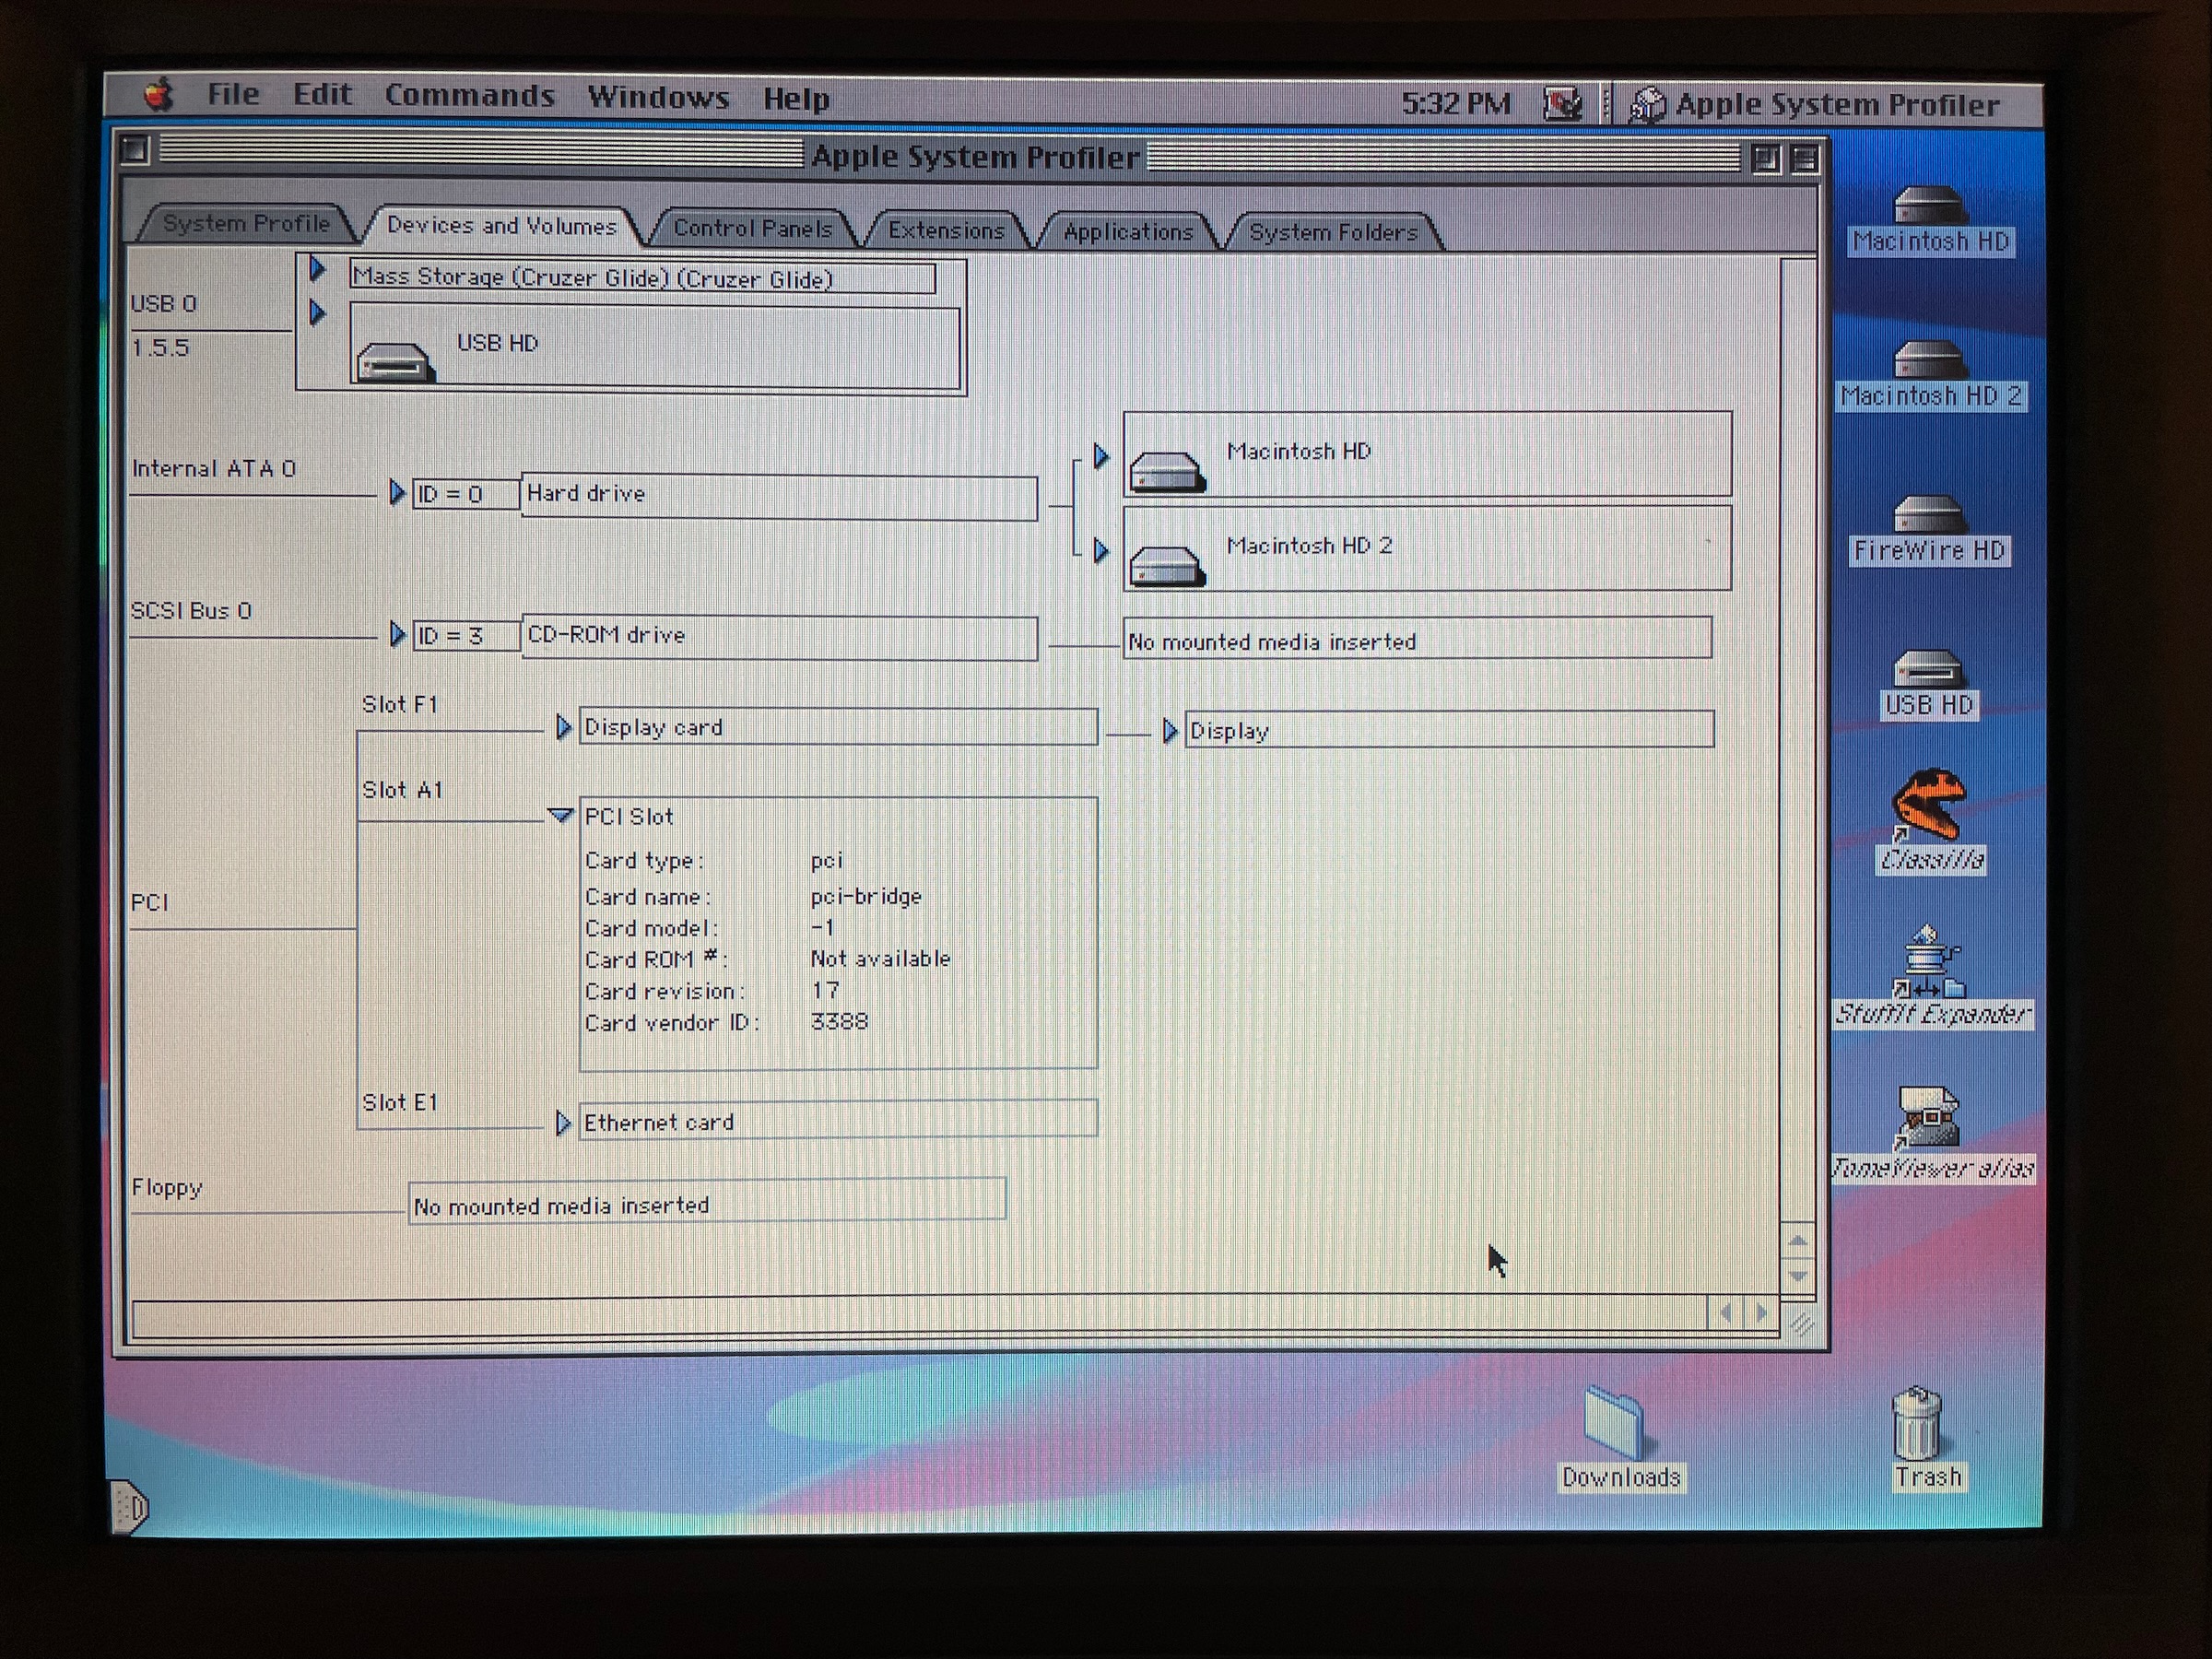2212x1659 pixels.
Task: Expand the Display card details
Action: coord(563,727)
